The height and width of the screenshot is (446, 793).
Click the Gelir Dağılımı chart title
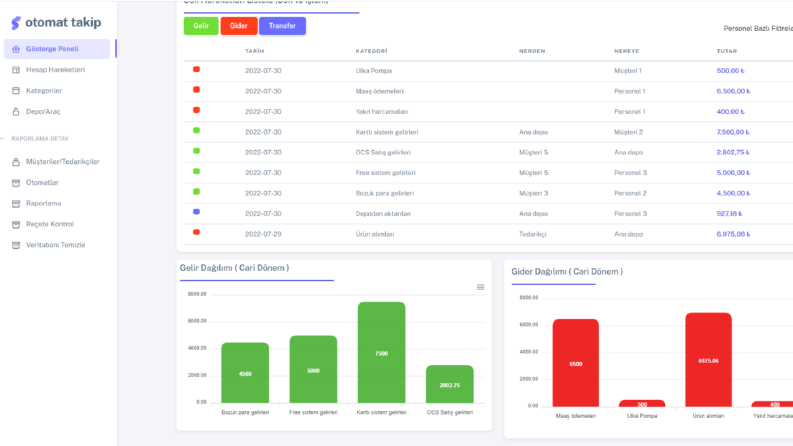[x=235, y=268]
